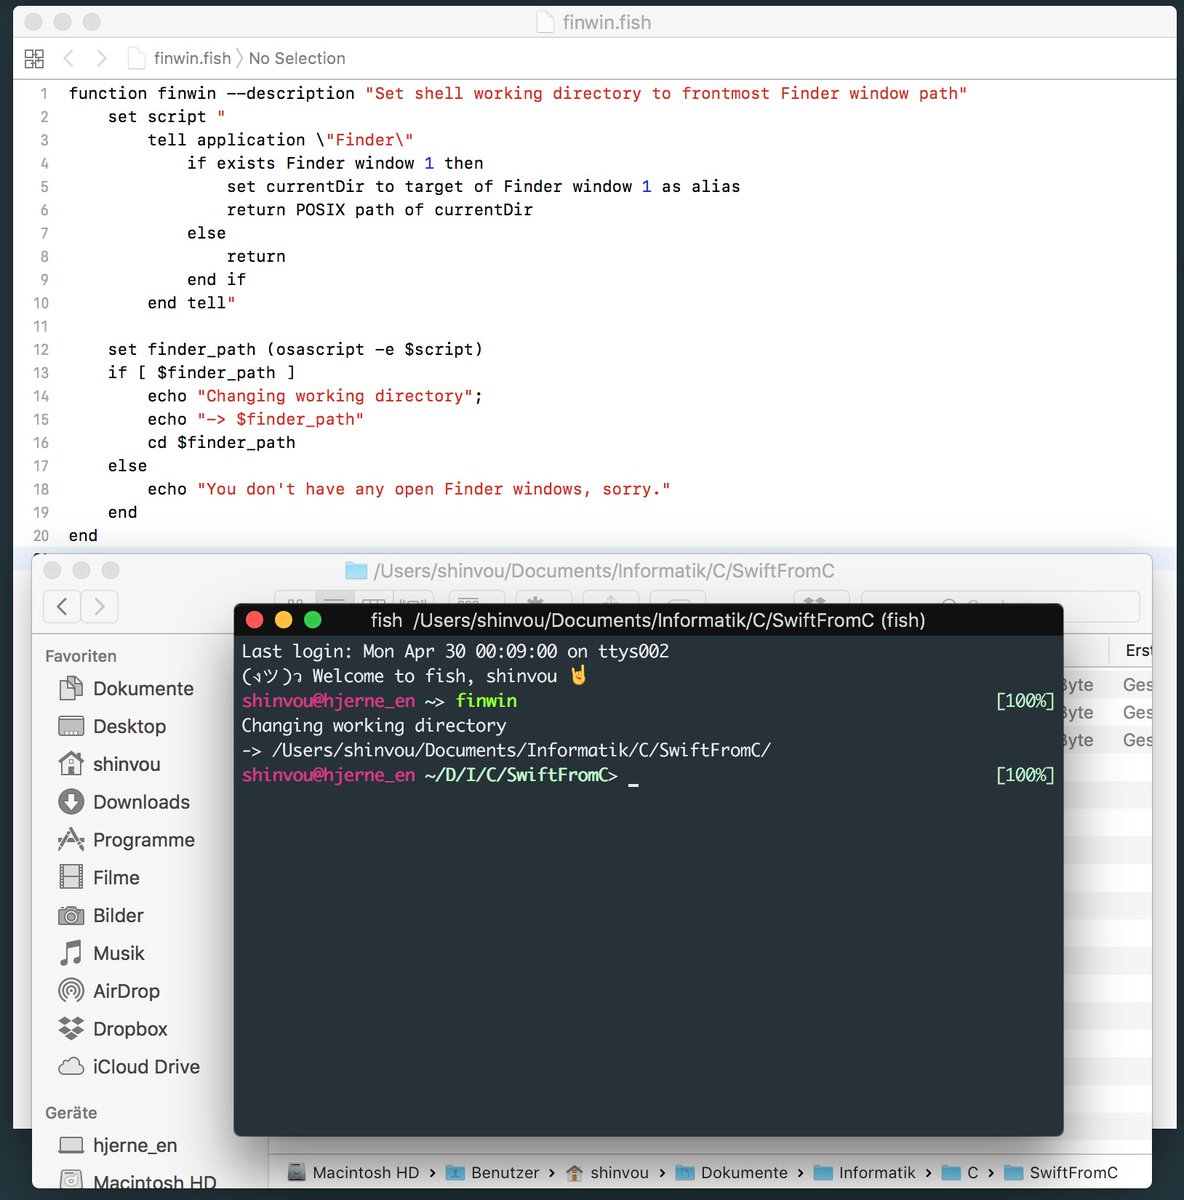Click the Welcome to fish greeting line

click(x=415, y=677)
